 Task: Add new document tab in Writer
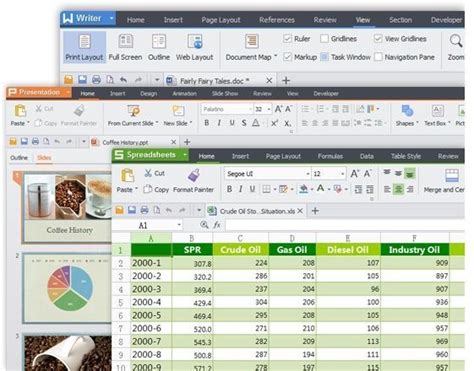coord(286,80)
